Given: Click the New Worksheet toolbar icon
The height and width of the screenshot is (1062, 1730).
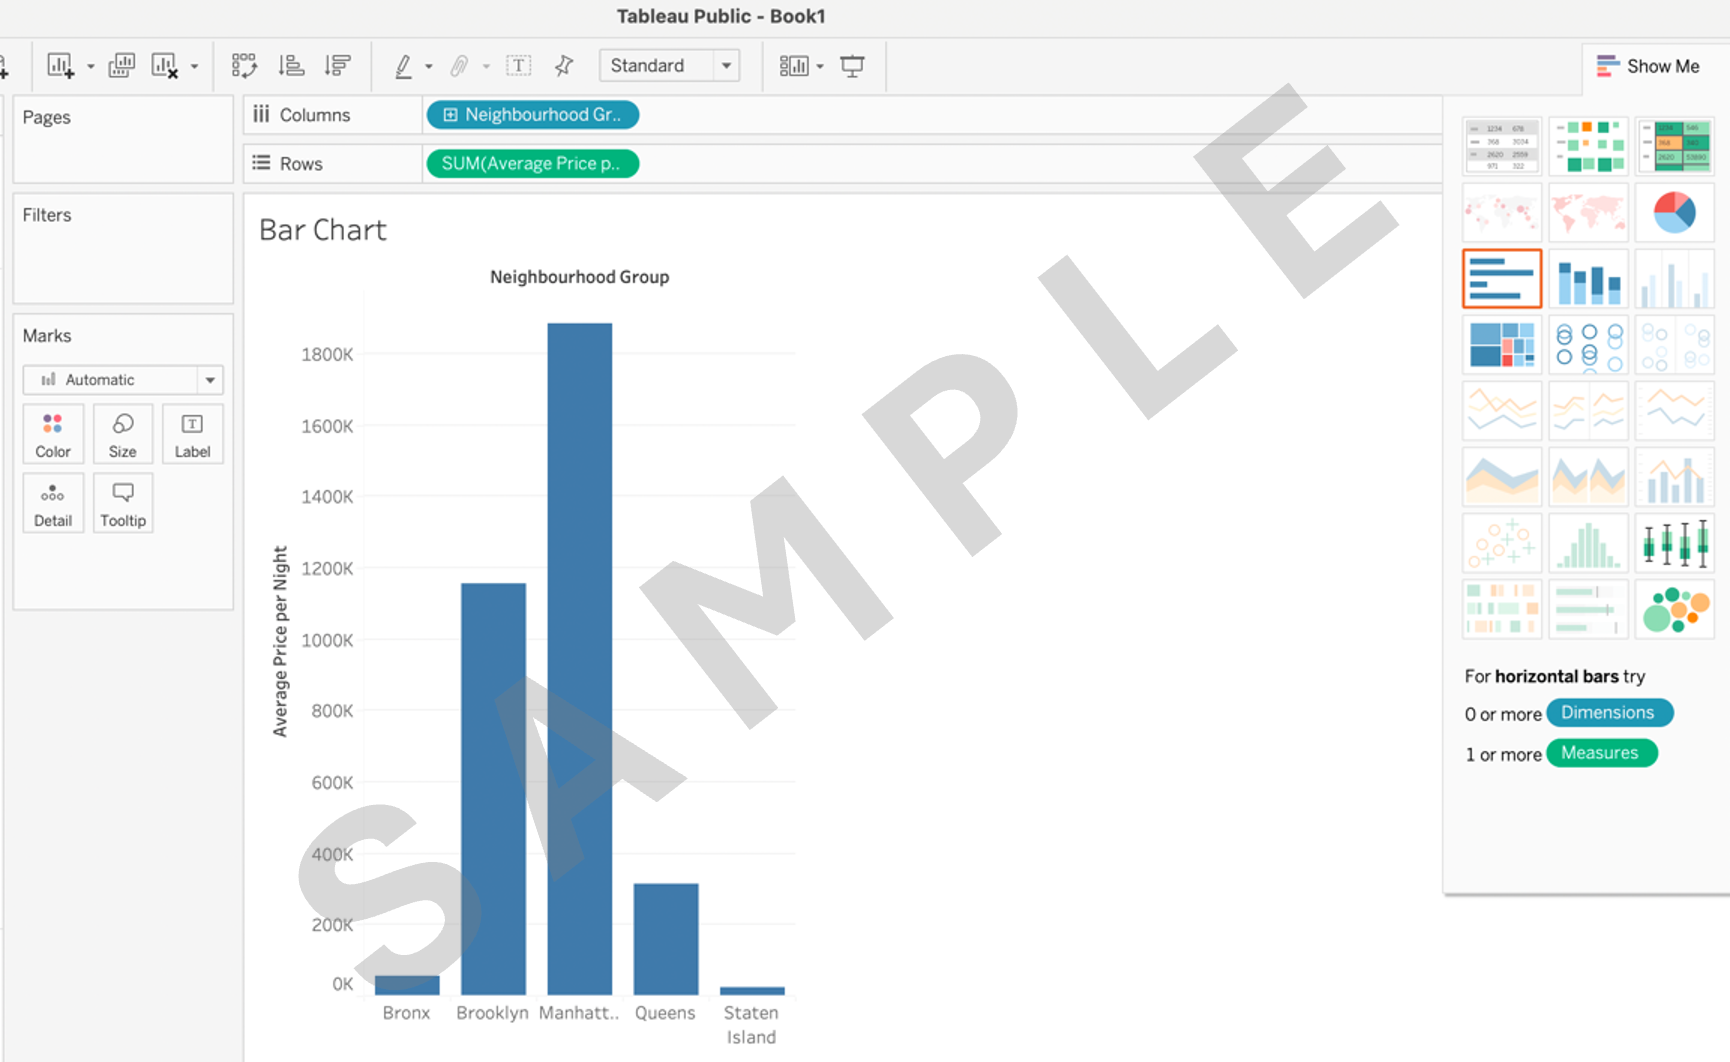Looking at the screenshot, I should point(60,66).
